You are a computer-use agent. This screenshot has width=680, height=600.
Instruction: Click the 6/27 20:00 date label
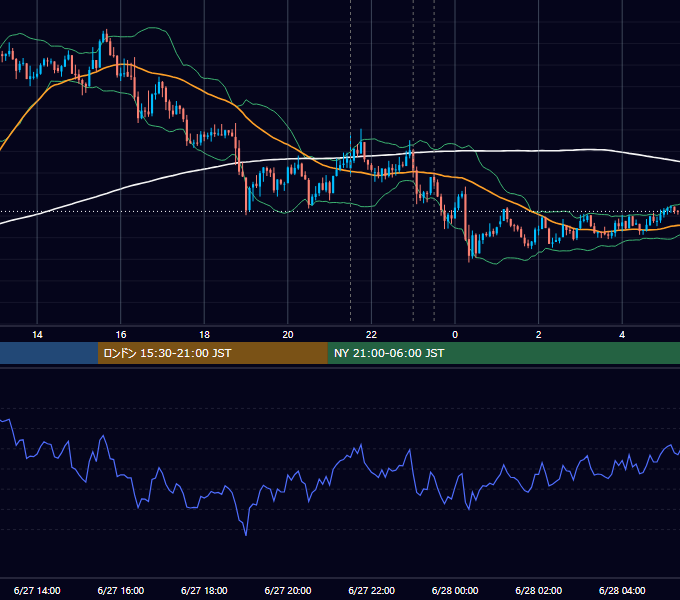288,590
